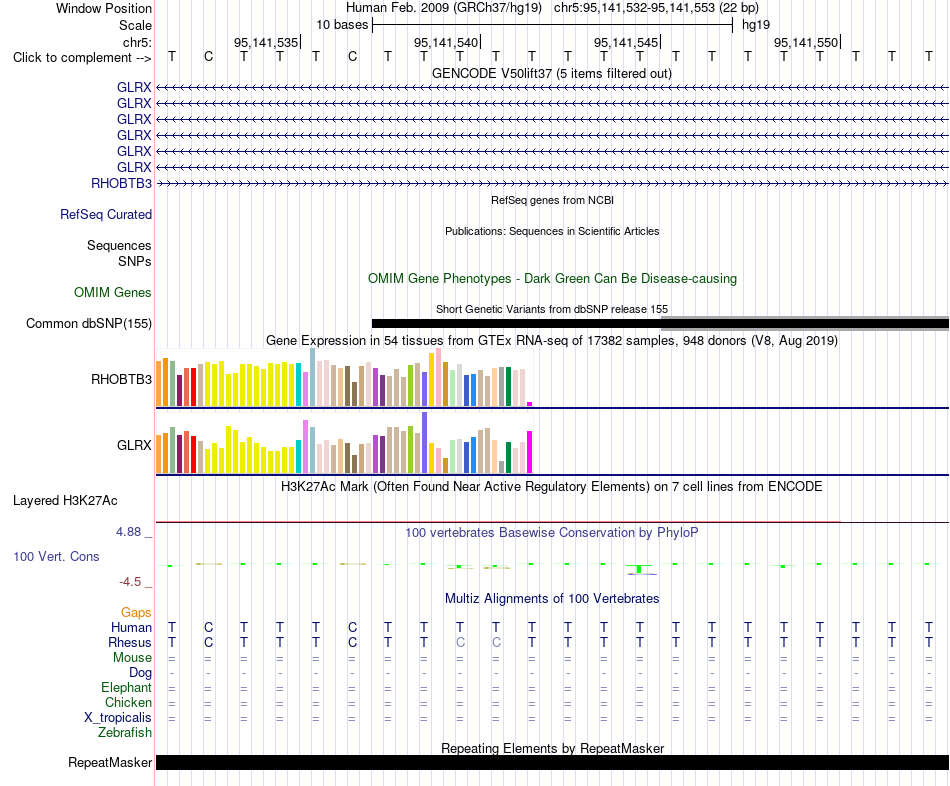The width and height of the screenshot is (950, 786).
Task: Click position marker 95,141,550 on ruler
Action: (806, 42)
